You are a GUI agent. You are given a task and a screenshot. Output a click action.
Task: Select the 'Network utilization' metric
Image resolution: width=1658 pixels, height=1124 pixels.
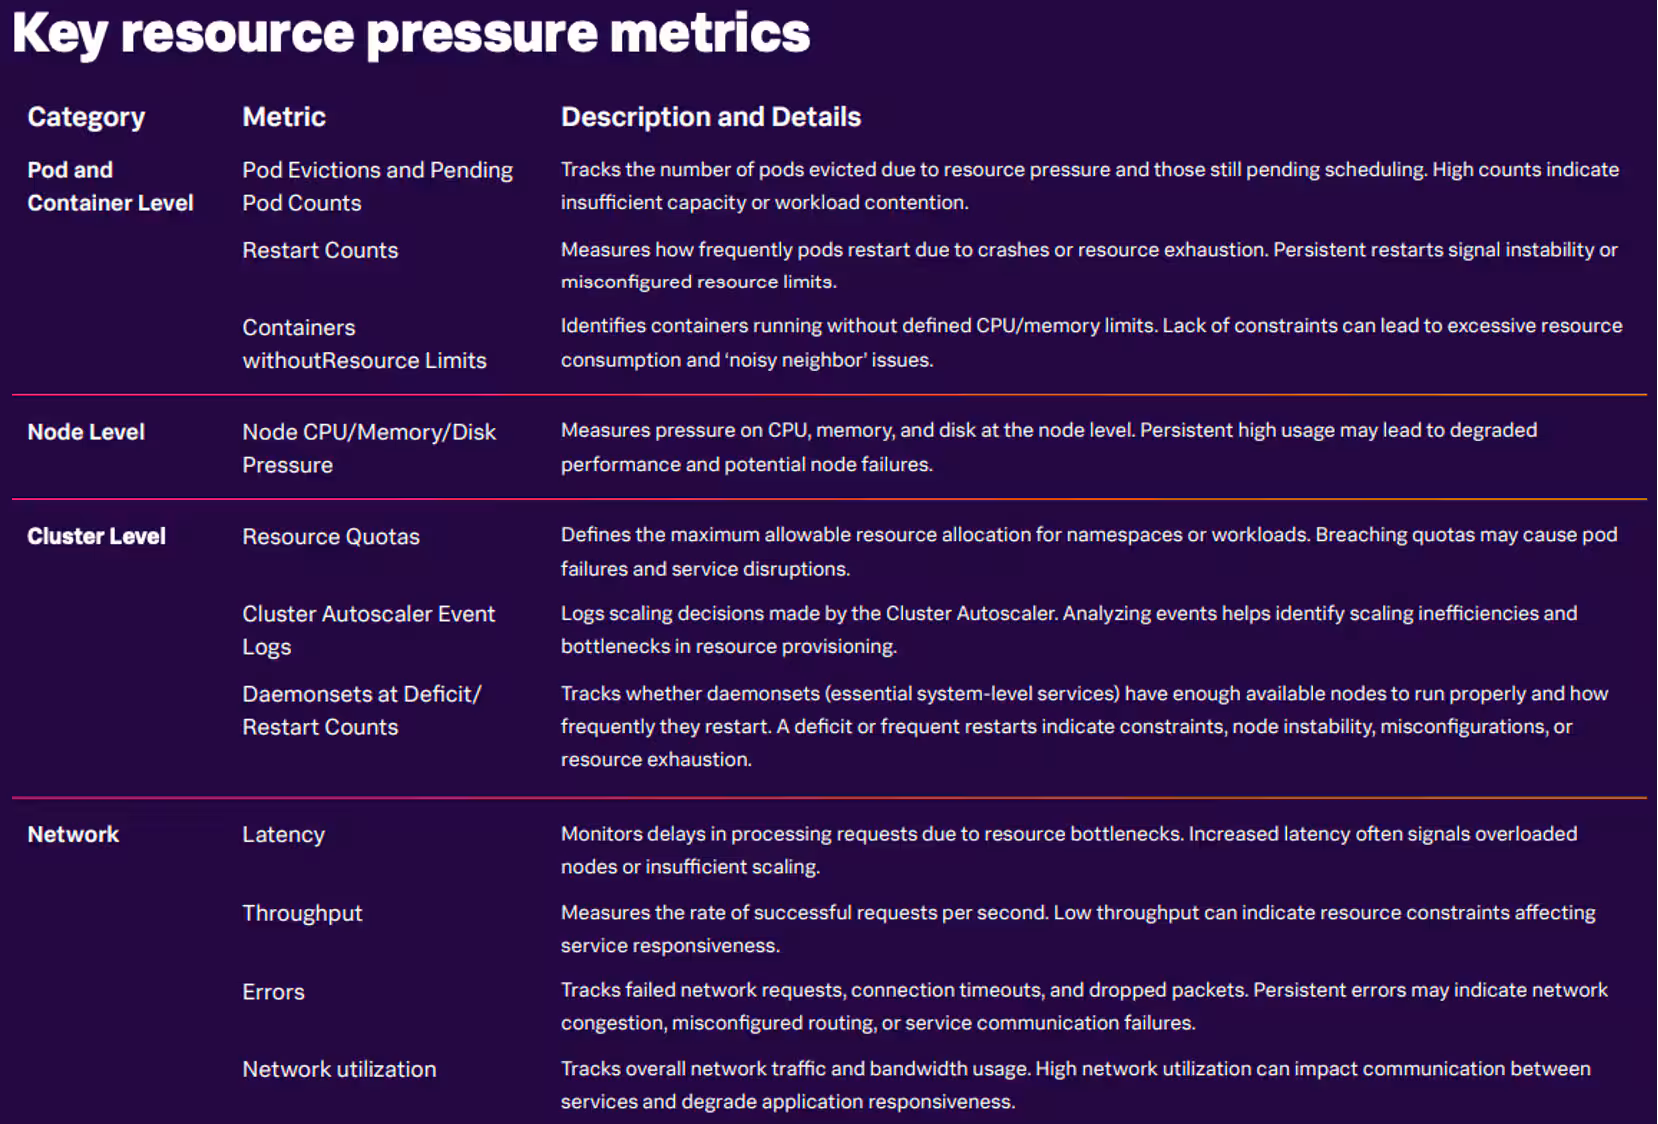coord(339,1069)
